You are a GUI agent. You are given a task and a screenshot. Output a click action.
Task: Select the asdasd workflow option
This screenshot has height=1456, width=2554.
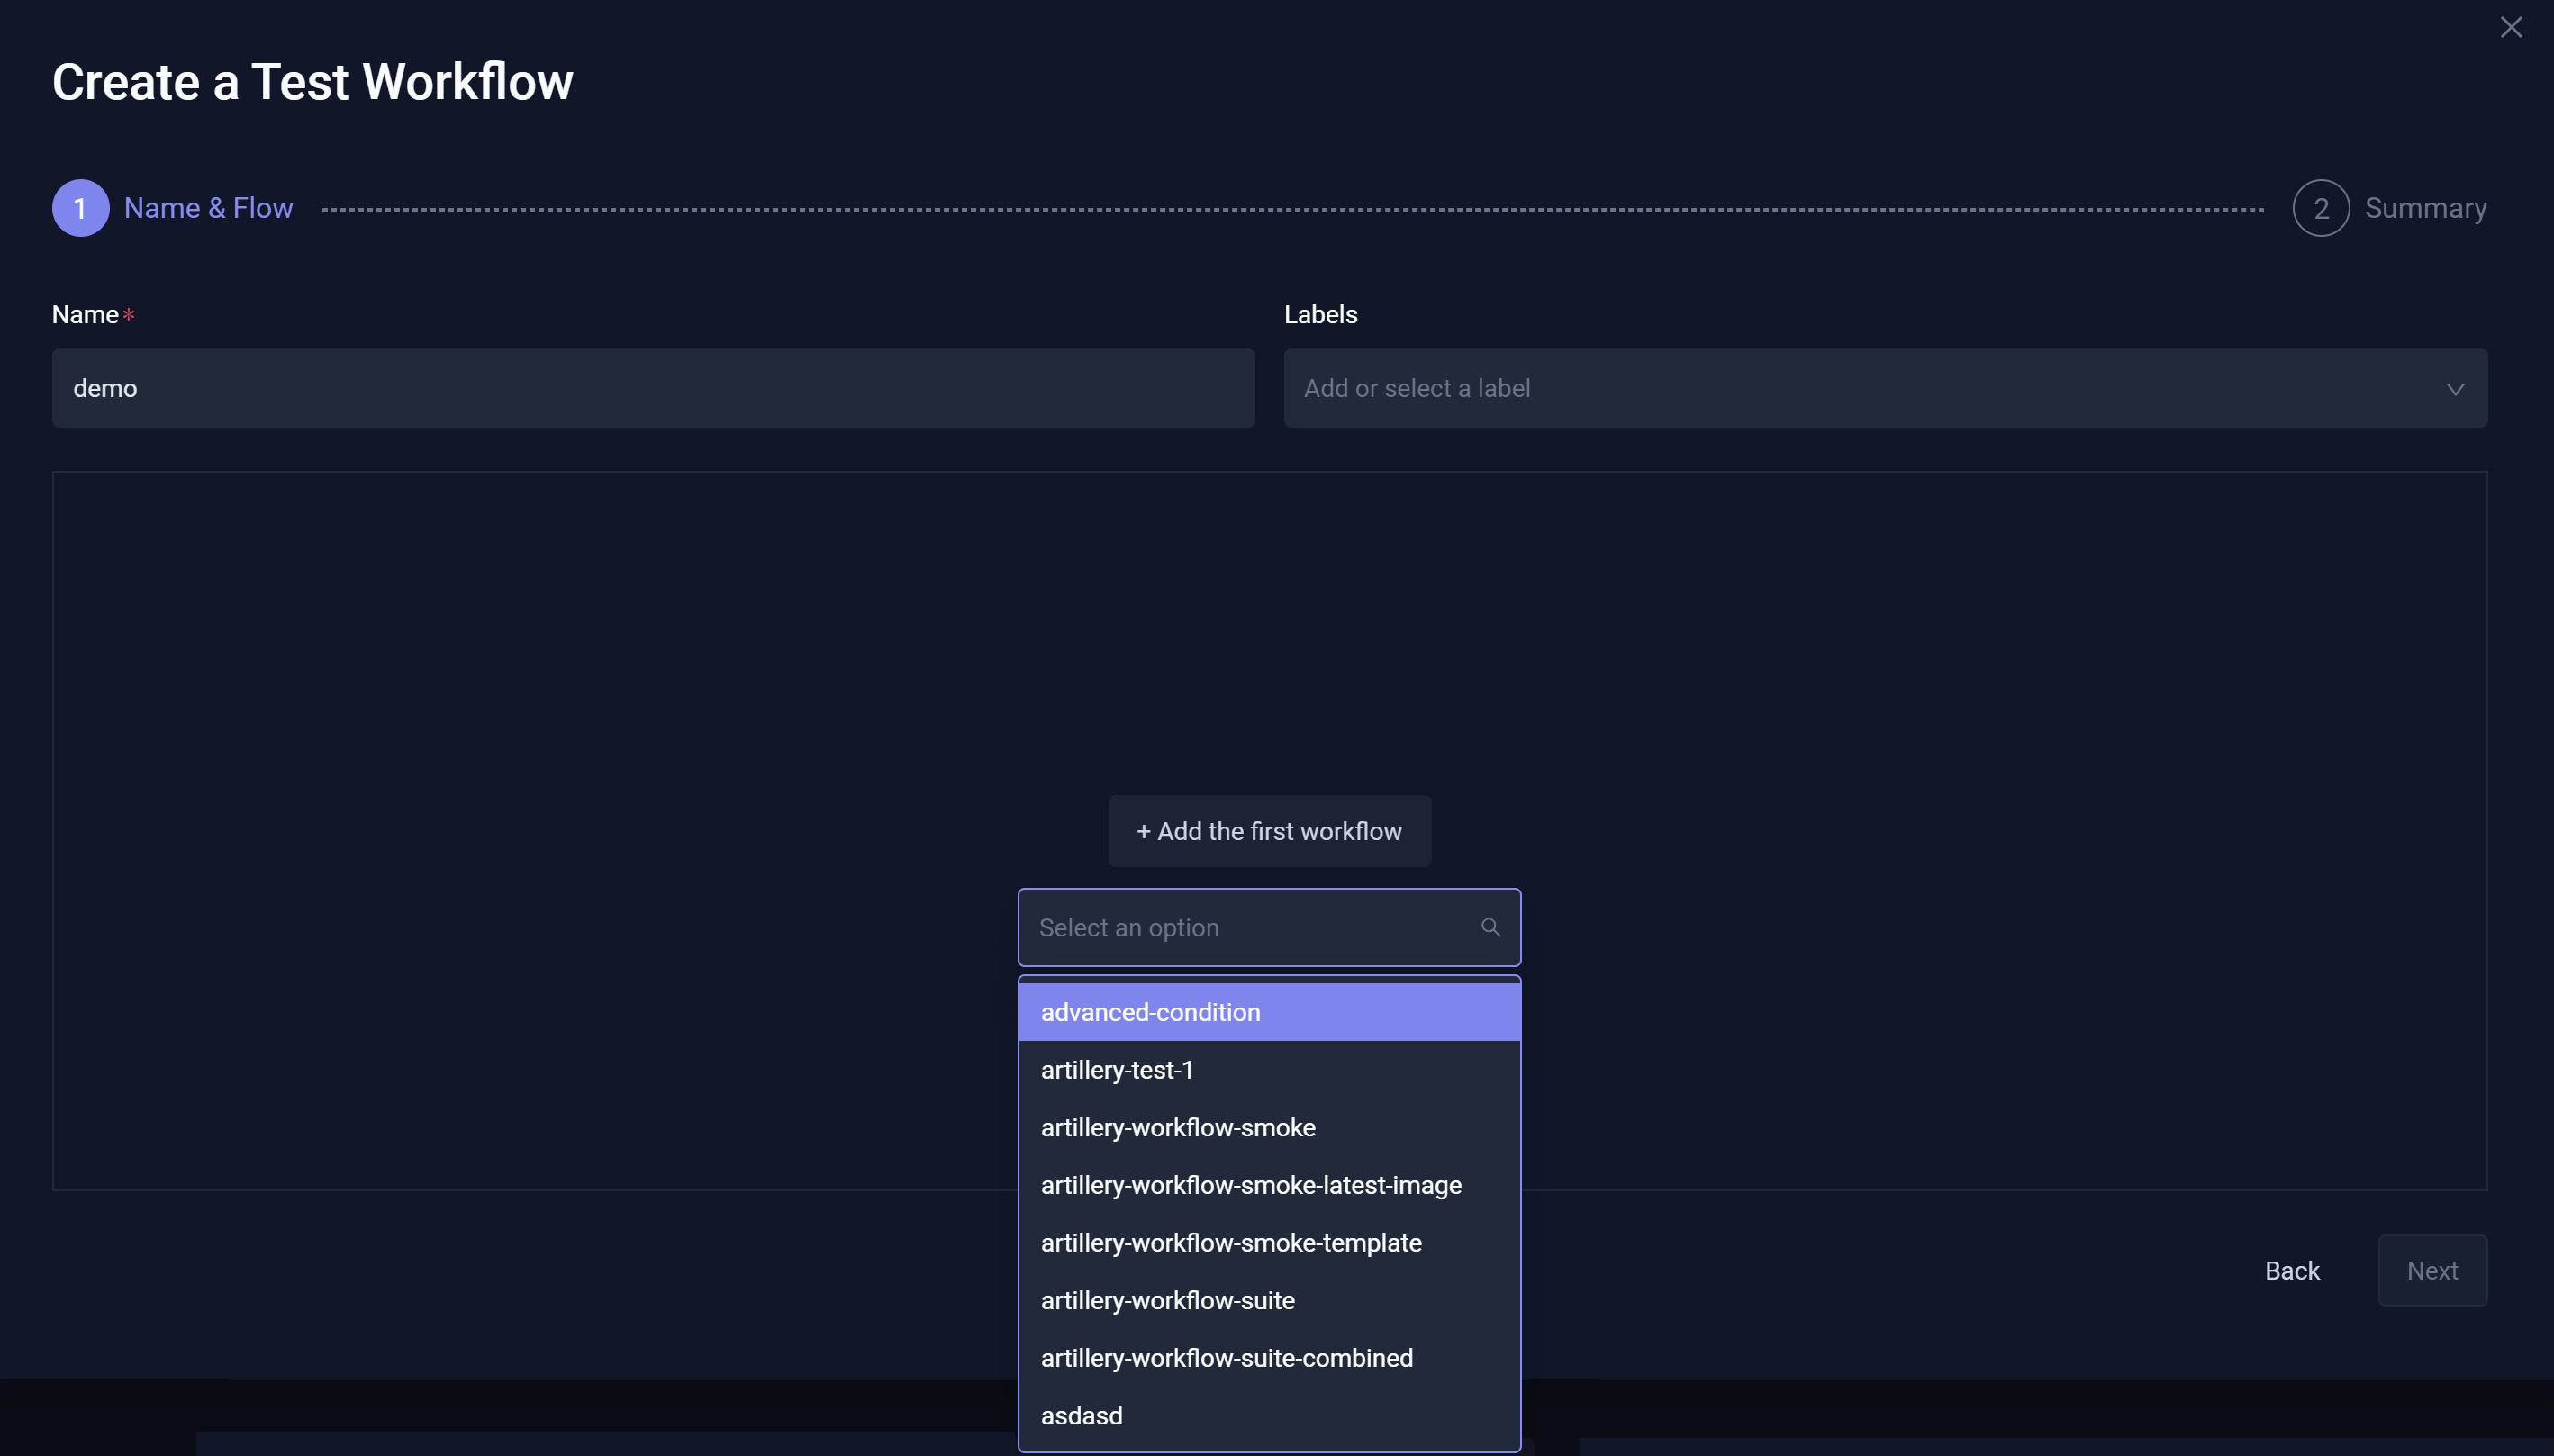(x=1081, y=1414)
